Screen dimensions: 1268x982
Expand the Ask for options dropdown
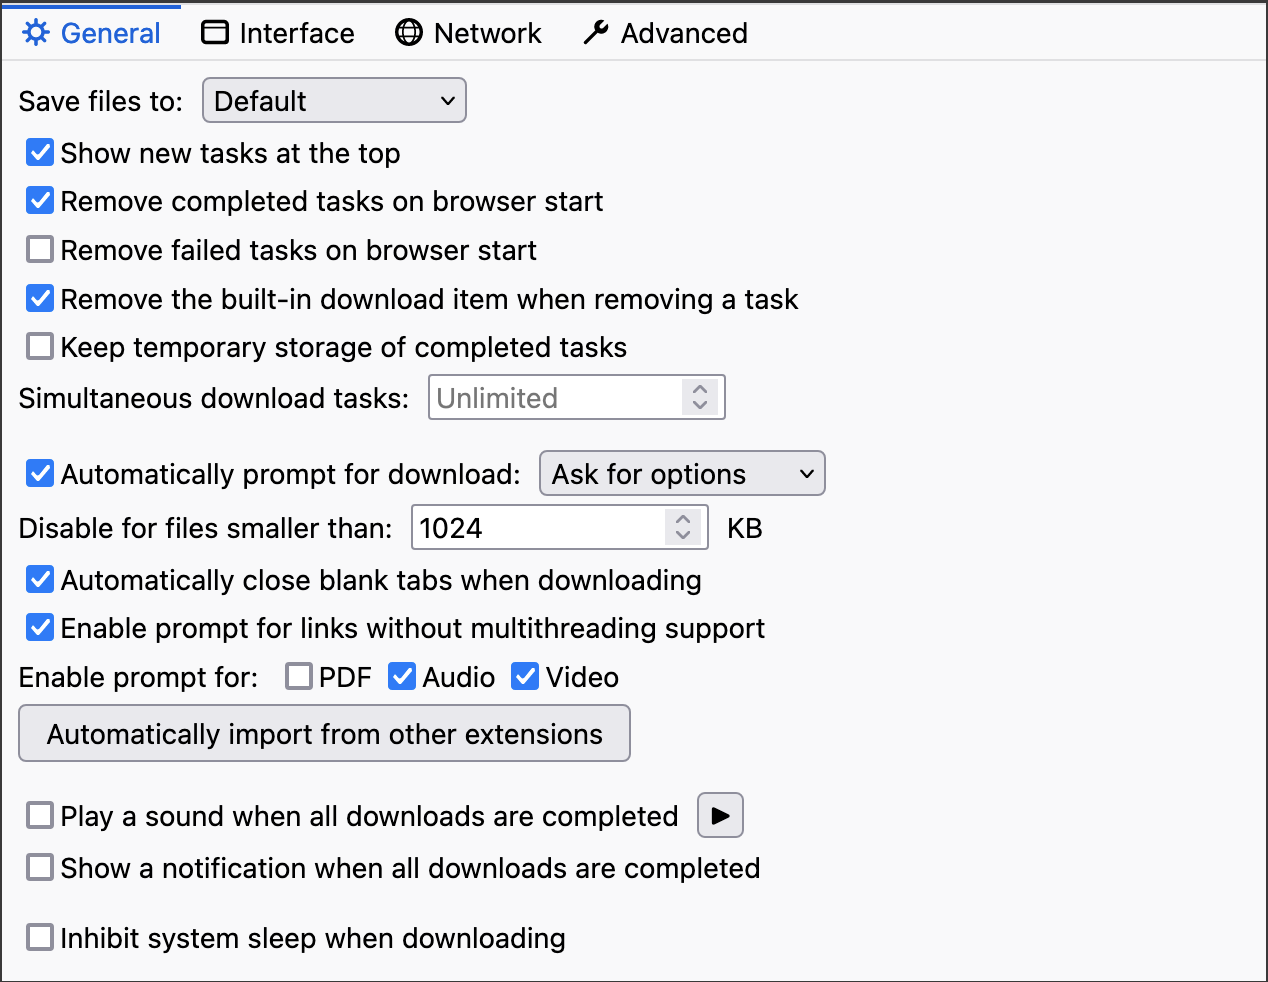[x=682, y=474]
